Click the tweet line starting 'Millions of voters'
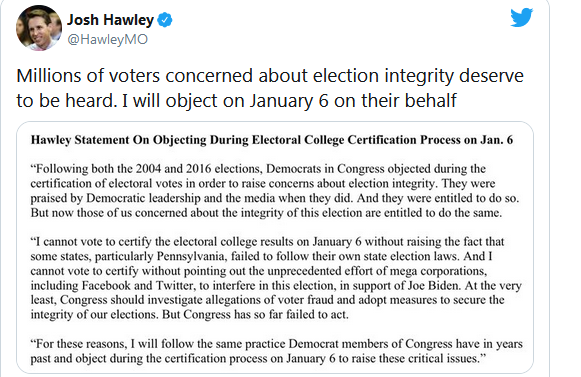The height and width of the screenshot is (377, 581). [x=270, y=76]
